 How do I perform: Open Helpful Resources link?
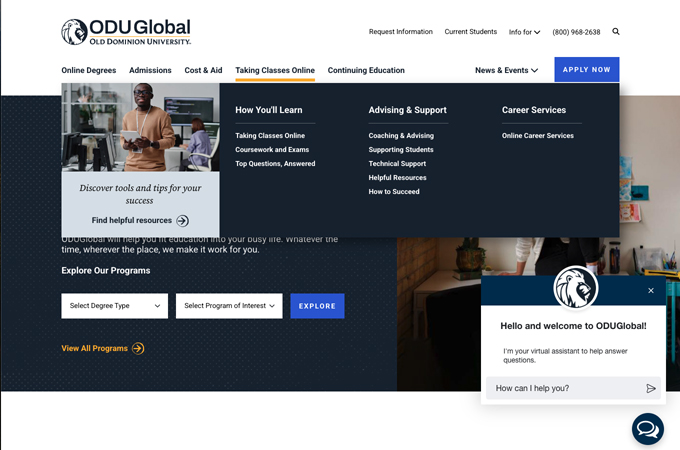tap(397, 177)
